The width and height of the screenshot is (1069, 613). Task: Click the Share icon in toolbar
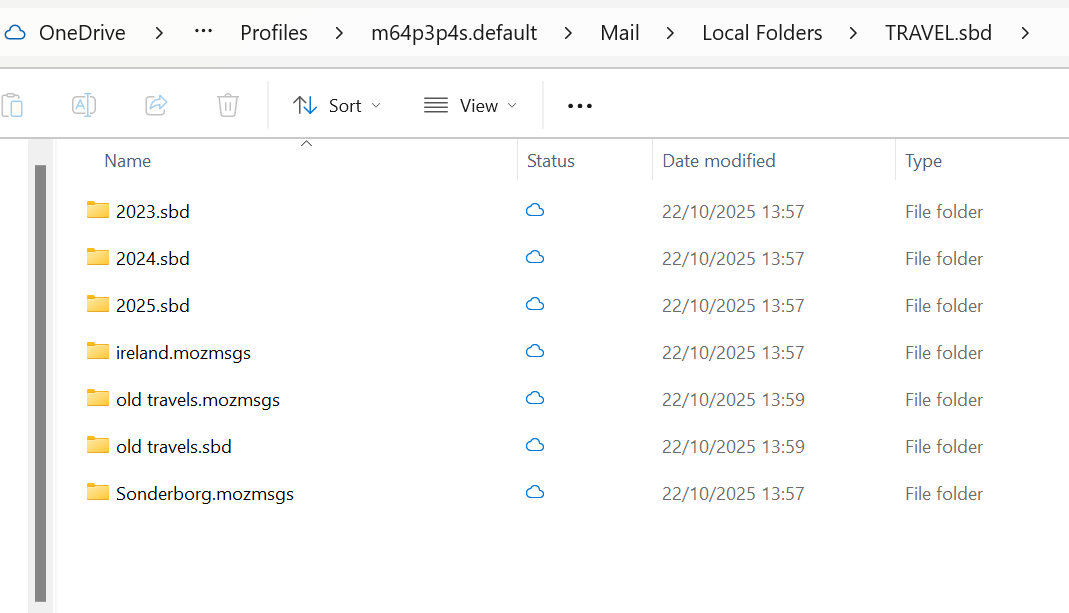click(156, 105)
